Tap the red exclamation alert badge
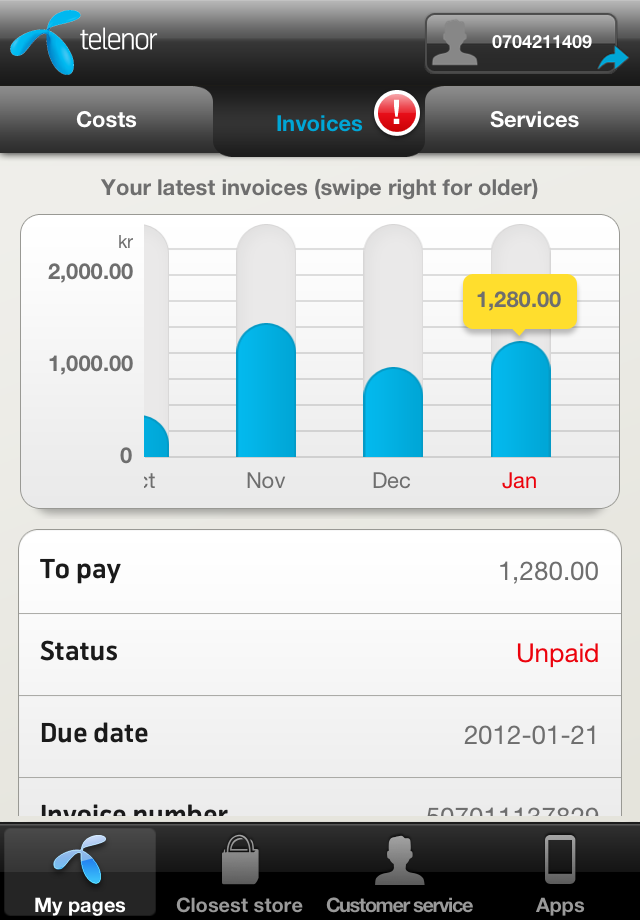The width and height of the screenshot is (640, 920). tap(396, 113)
